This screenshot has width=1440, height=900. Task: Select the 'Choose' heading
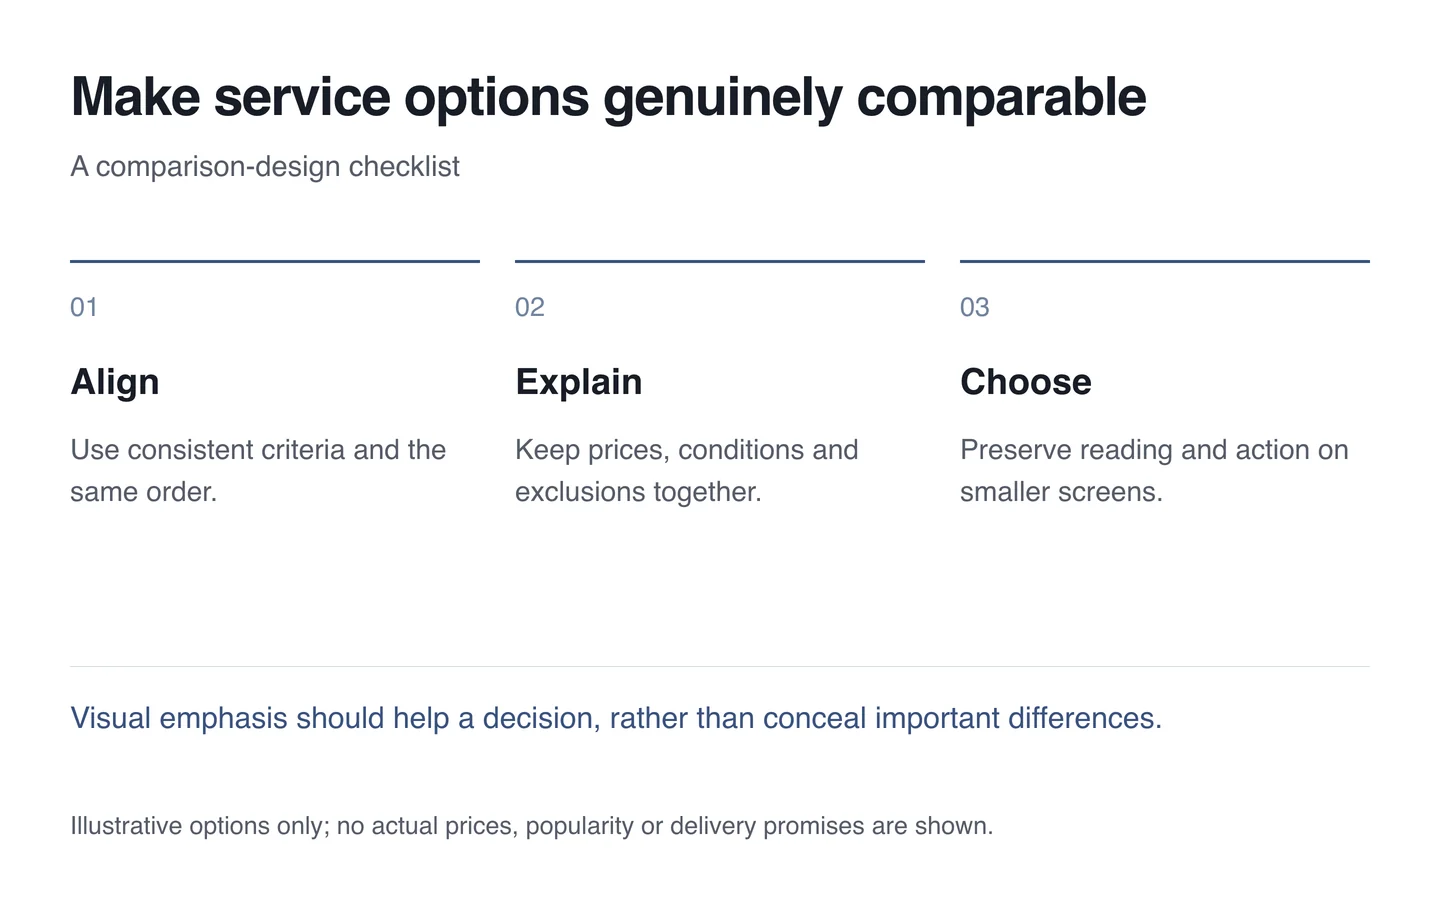(1026, 382)
